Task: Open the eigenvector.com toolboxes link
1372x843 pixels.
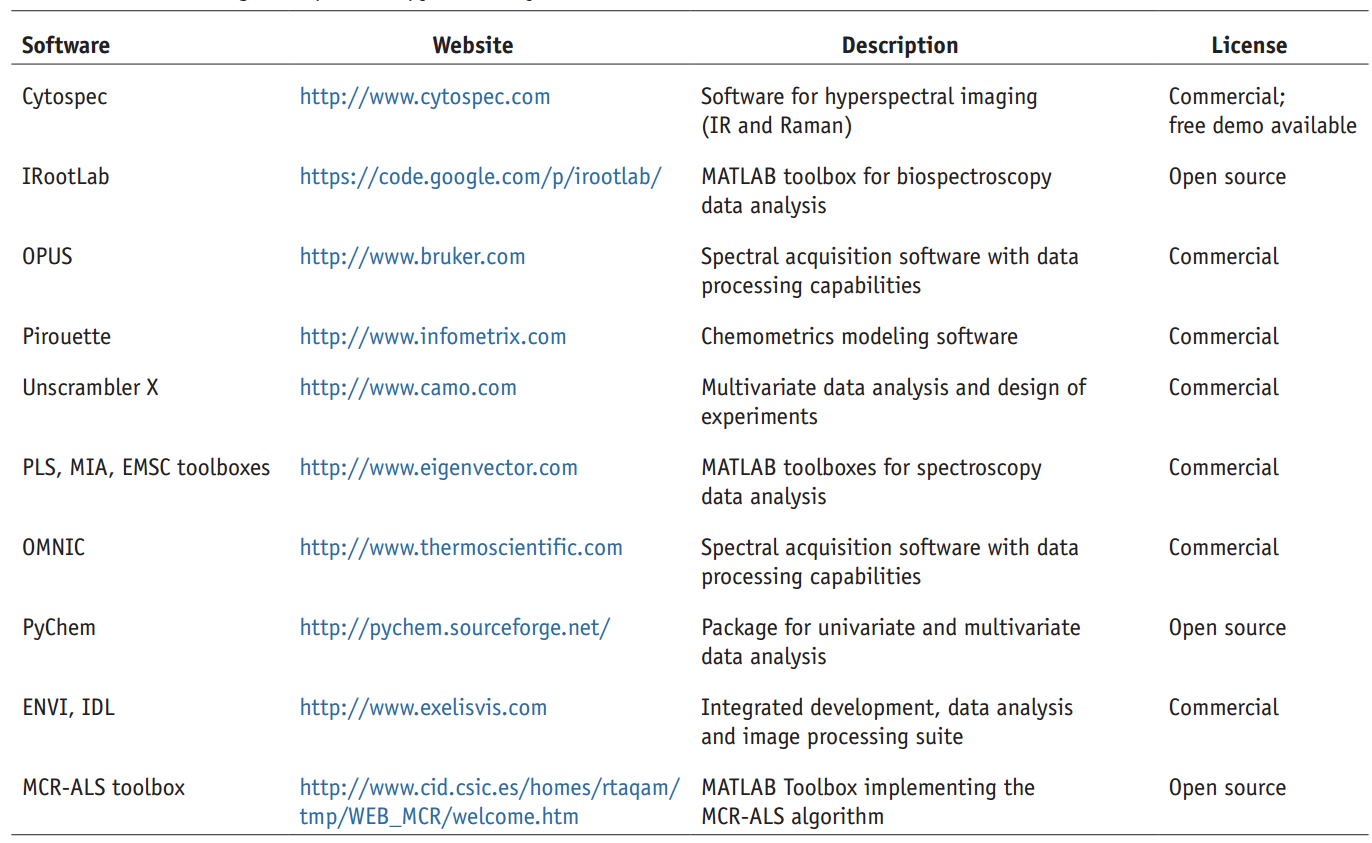Action: [x=438, y=468]
